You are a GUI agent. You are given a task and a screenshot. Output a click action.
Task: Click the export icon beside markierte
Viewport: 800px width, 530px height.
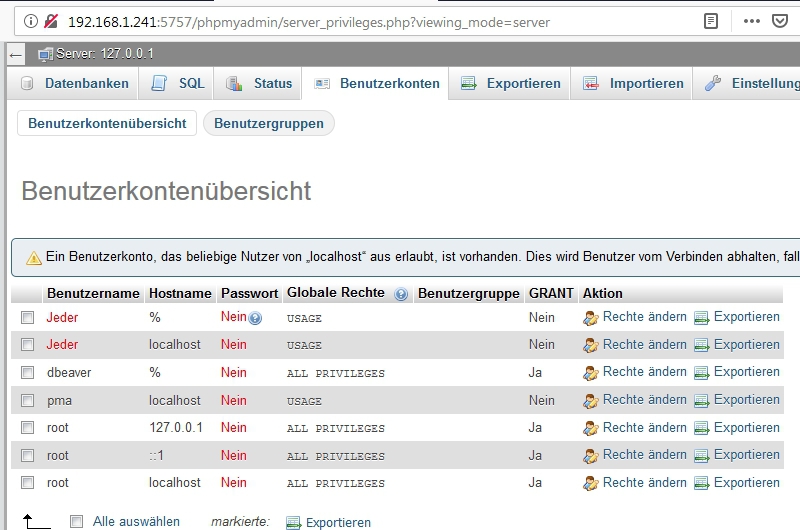point(293,523)
